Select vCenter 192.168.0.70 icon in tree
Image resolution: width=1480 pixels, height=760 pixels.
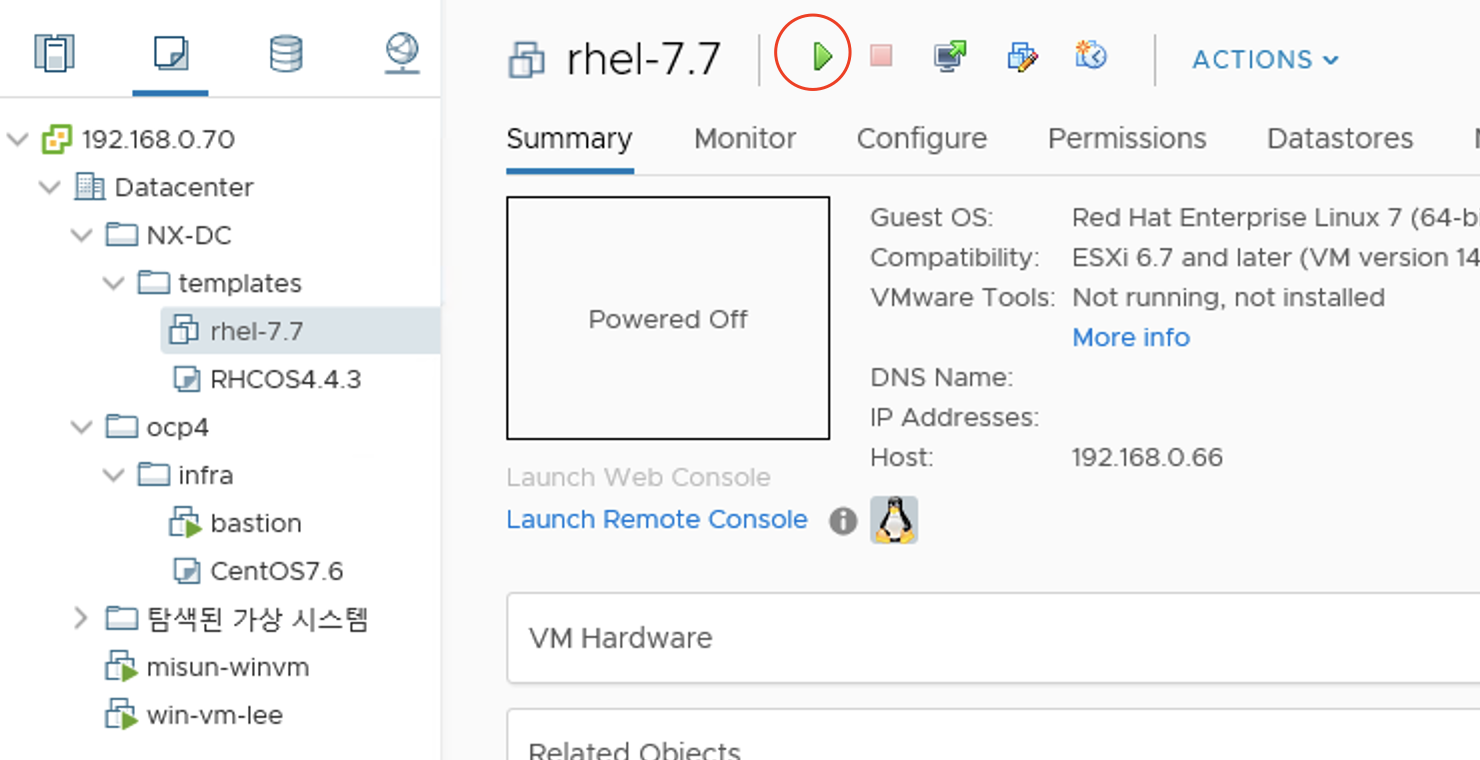(x=57, y=139)
